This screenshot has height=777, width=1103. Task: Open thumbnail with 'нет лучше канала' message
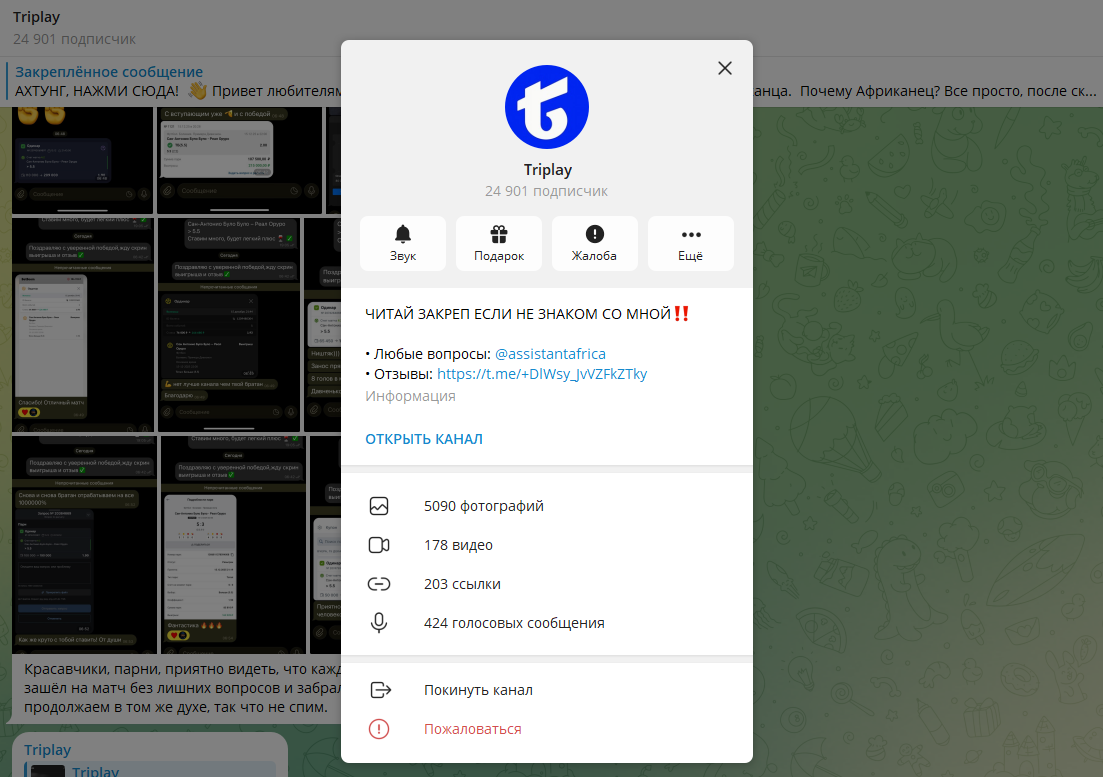[x=229, y=325]
